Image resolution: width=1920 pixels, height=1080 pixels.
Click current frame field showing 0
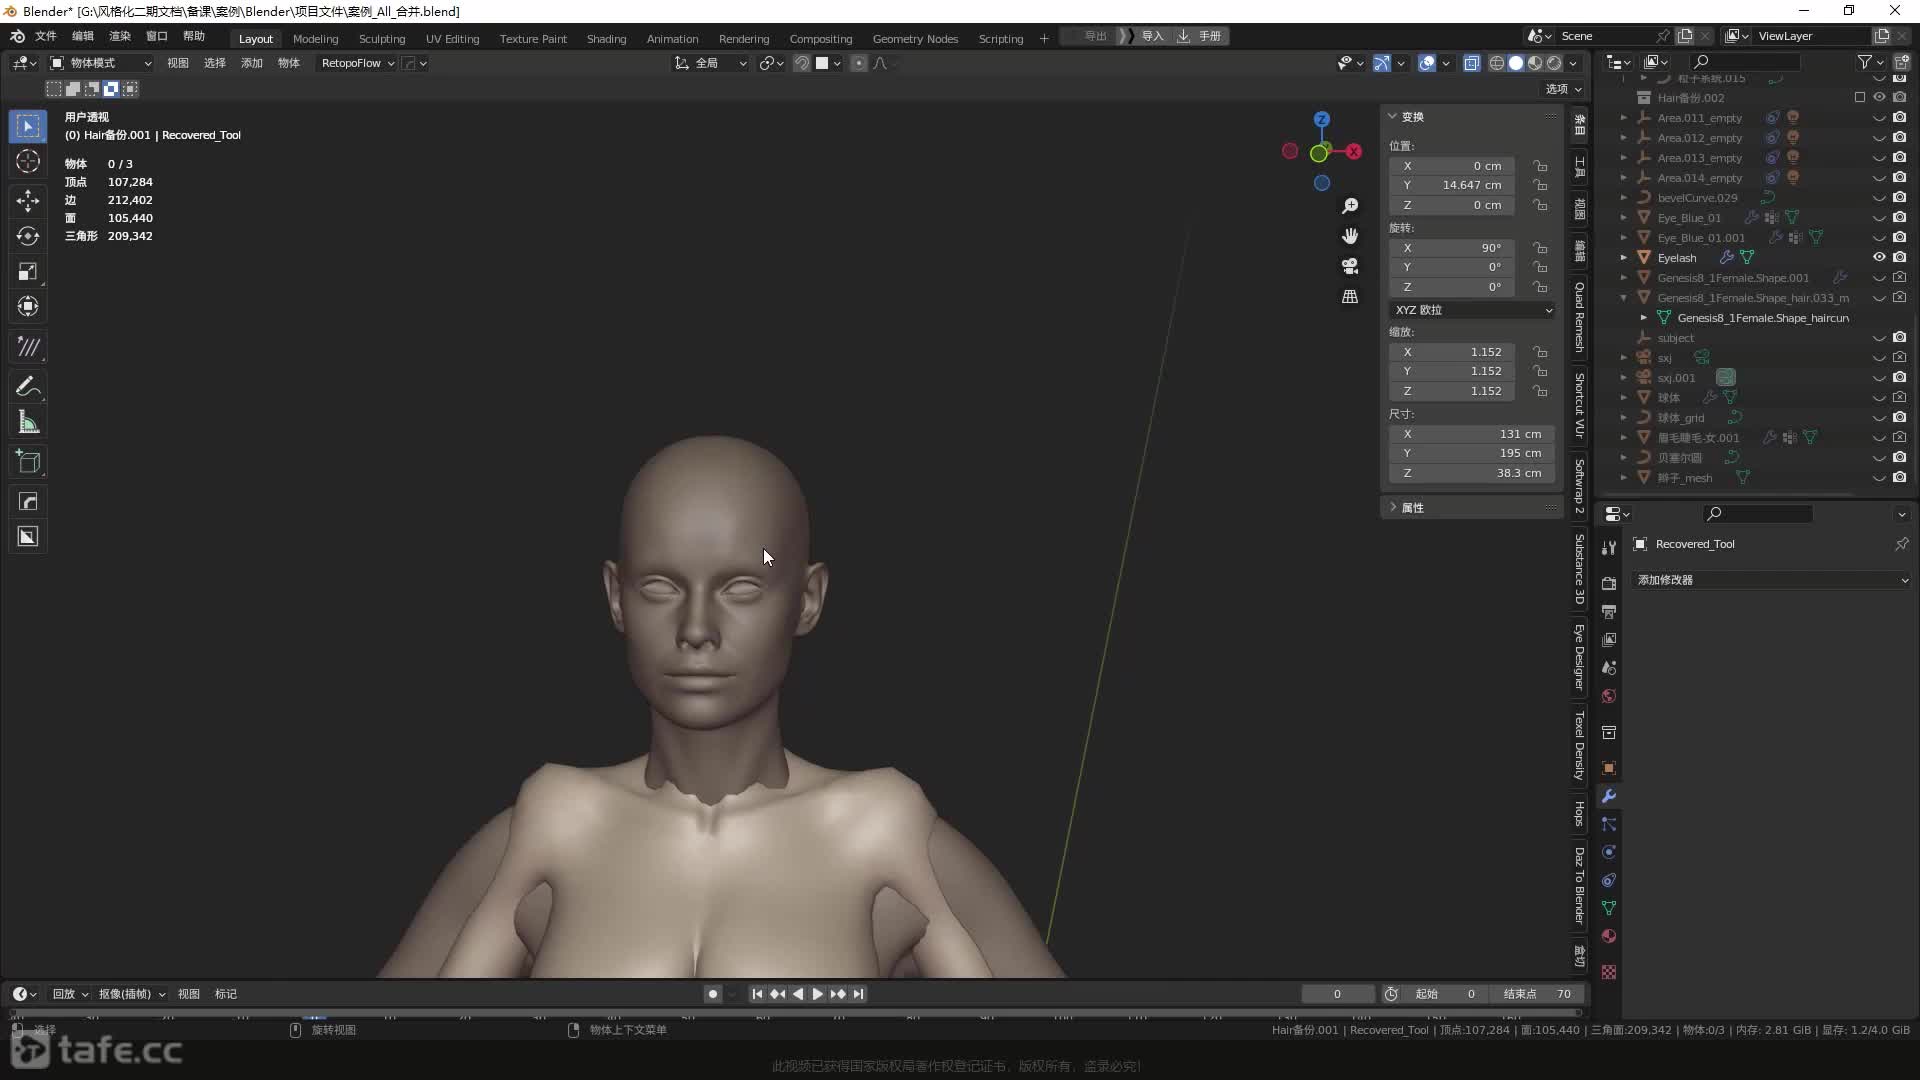coord(1337,994)
